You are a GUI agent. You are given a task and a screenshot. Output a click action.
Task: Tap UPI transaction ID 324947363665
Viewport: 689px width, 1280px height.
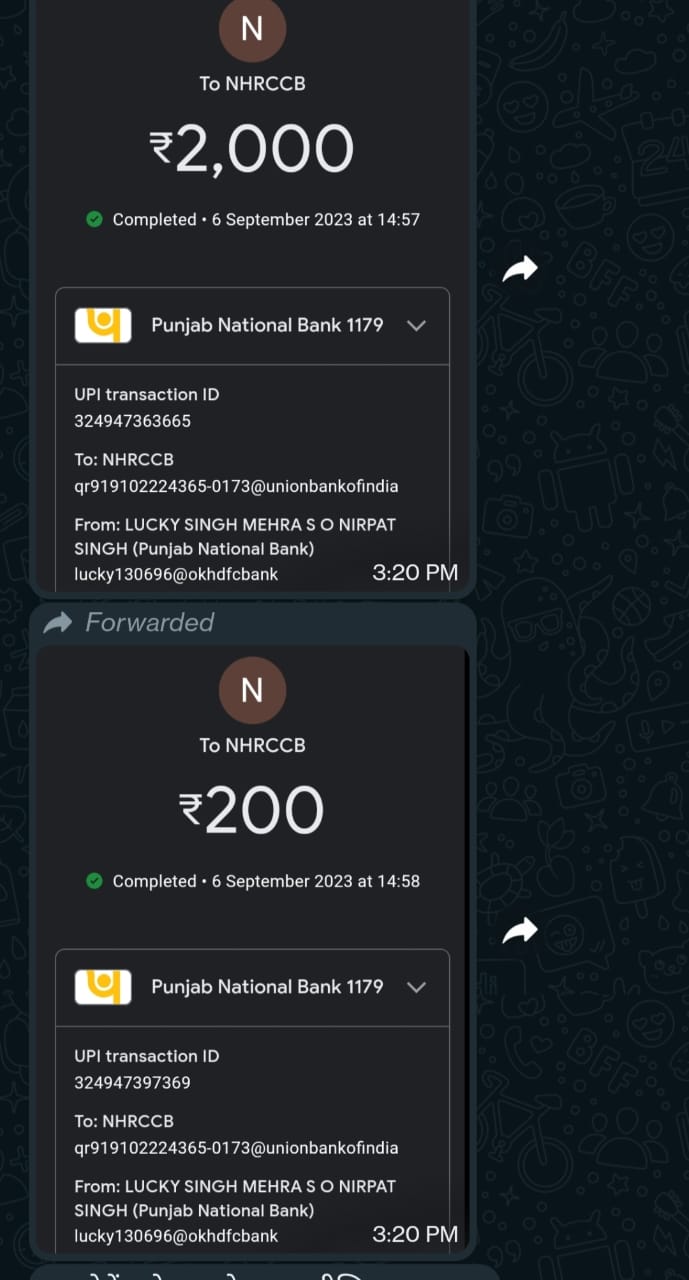coord(132,421)
